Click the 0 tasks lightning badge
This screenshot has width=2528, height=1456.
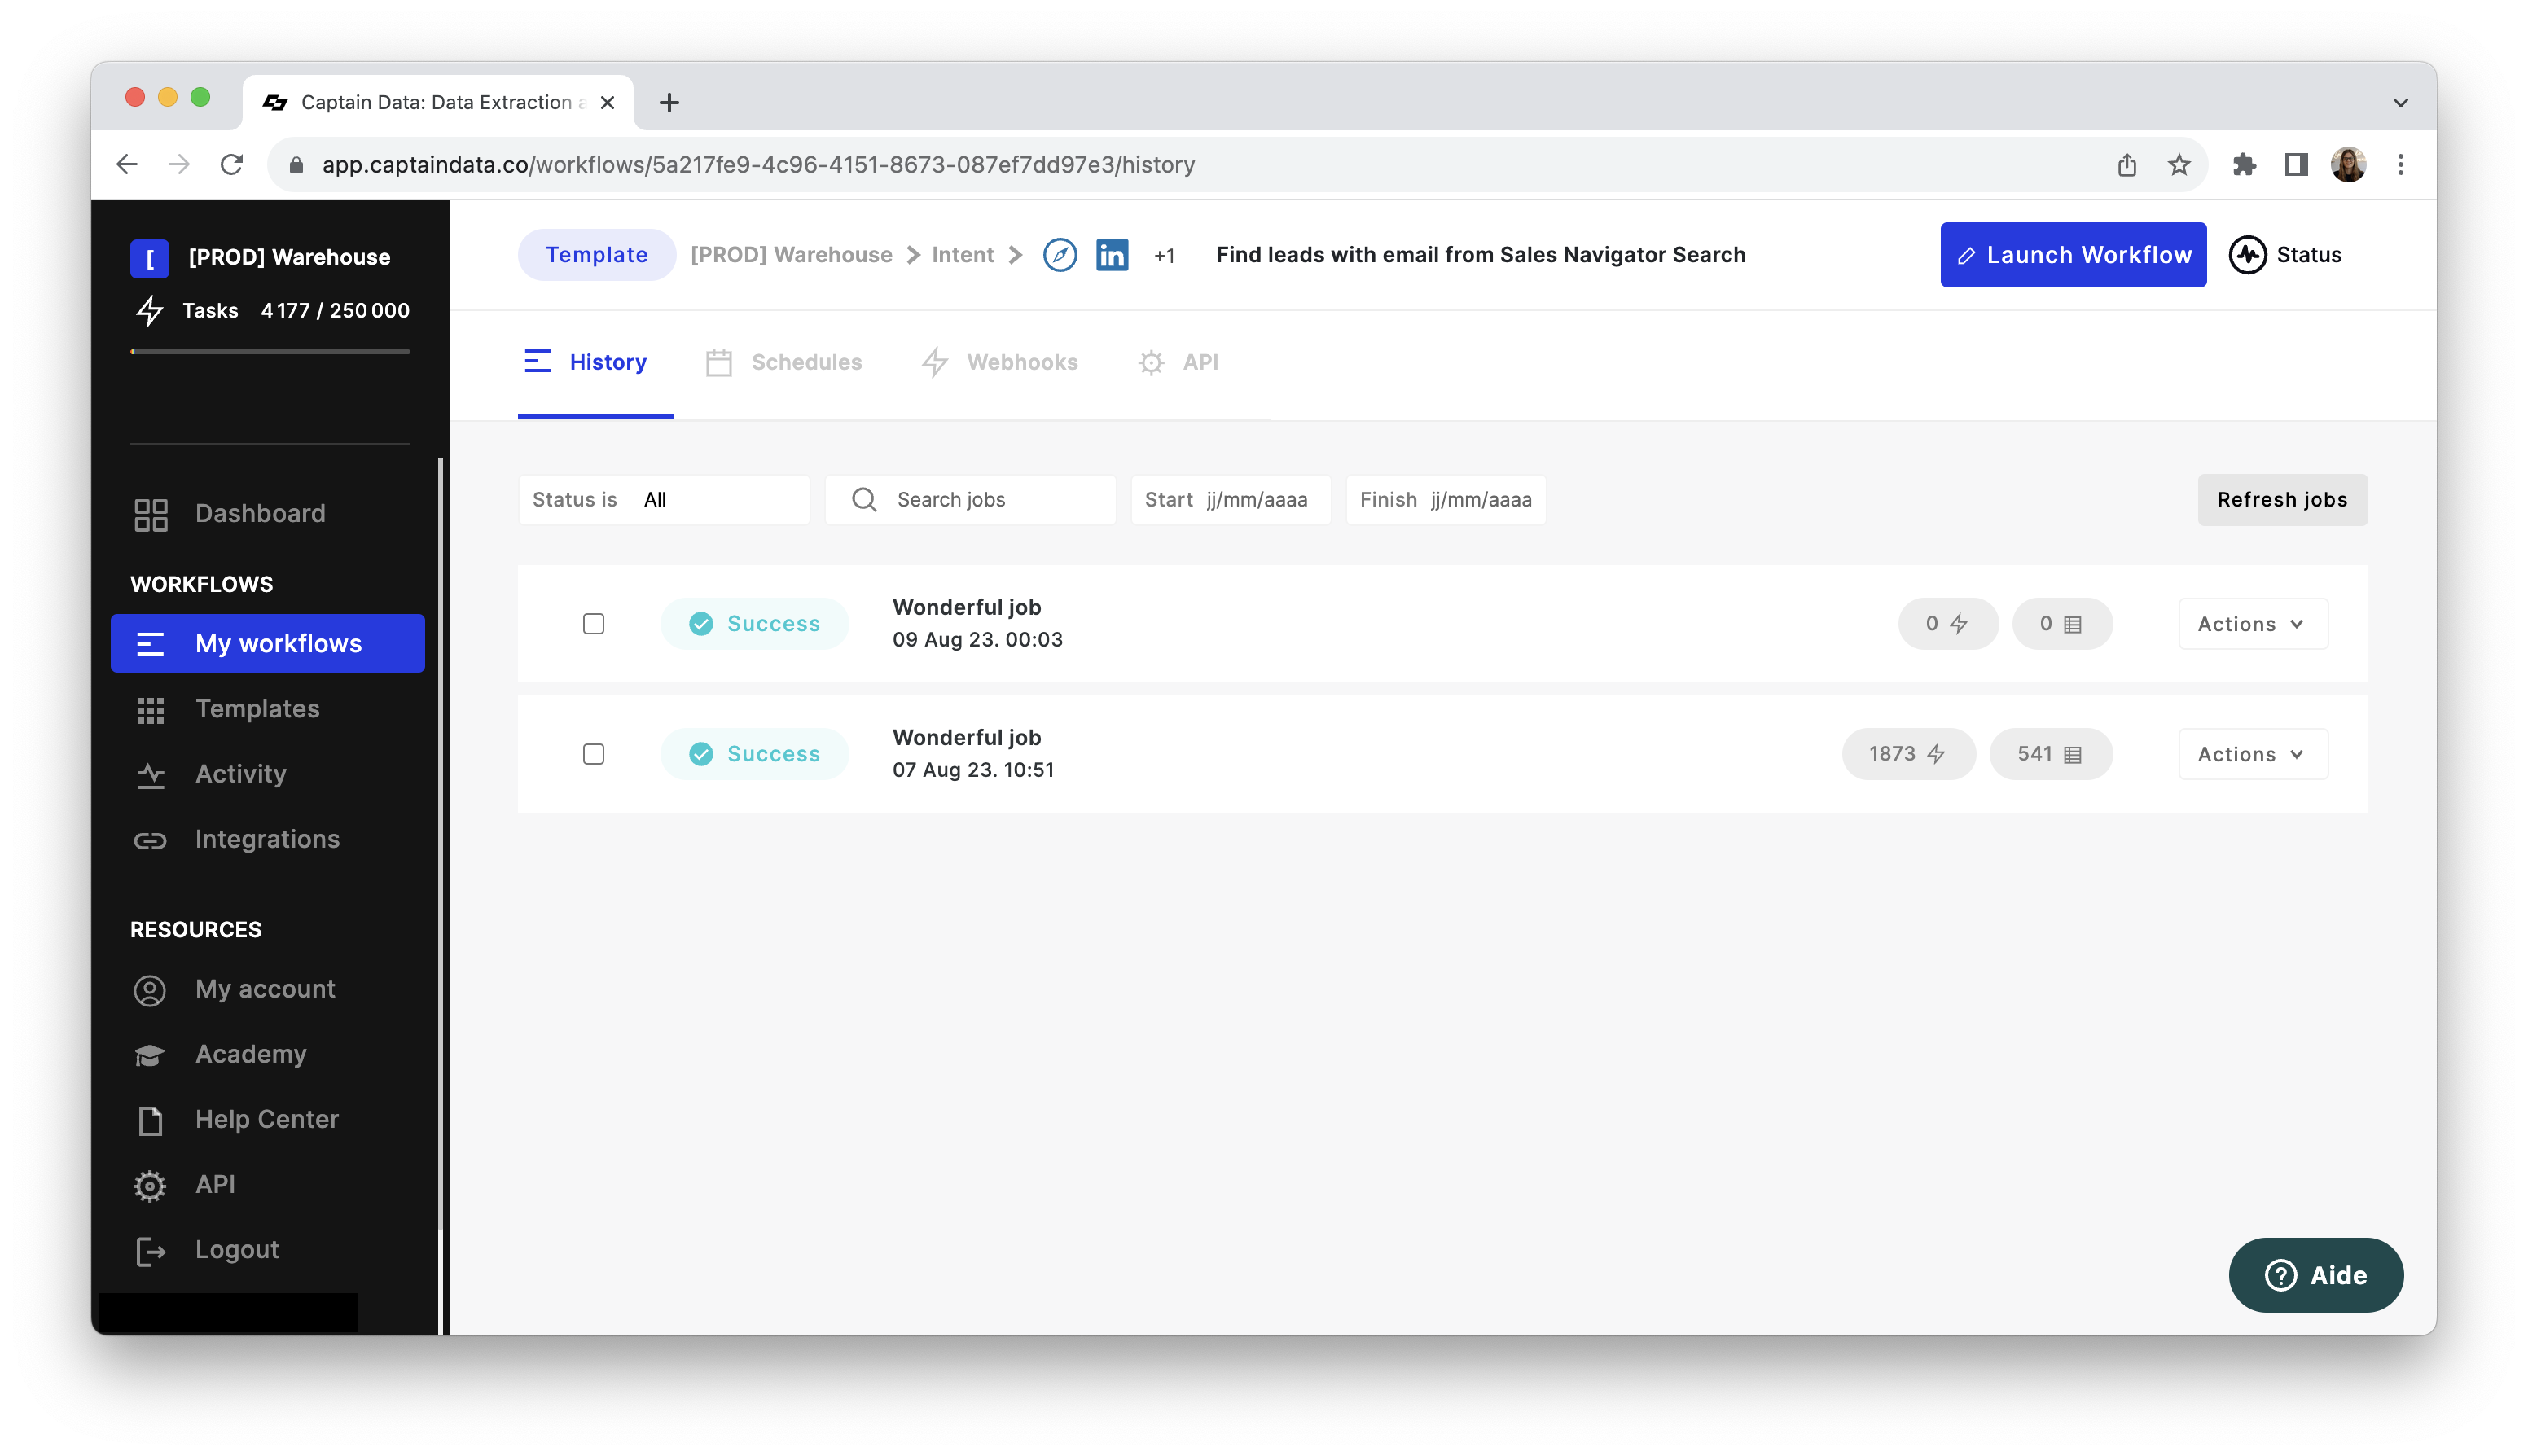tap(1947, 624)
